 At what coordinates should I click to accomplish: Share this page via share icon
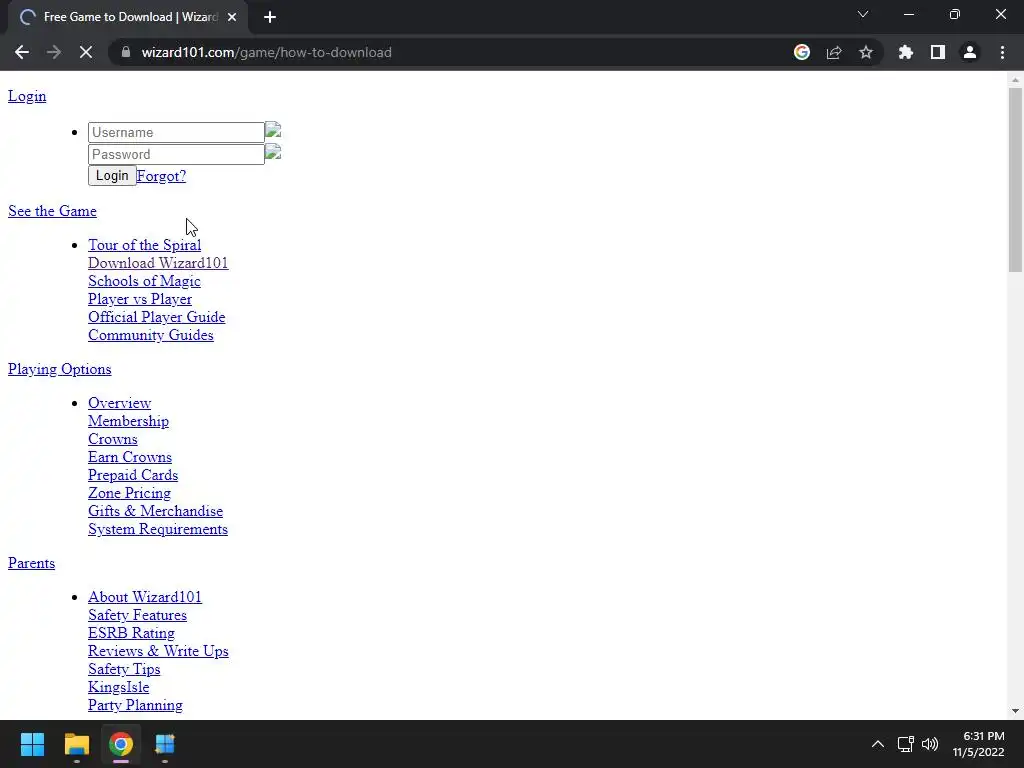pyautogui.click(x=834, y=52)
